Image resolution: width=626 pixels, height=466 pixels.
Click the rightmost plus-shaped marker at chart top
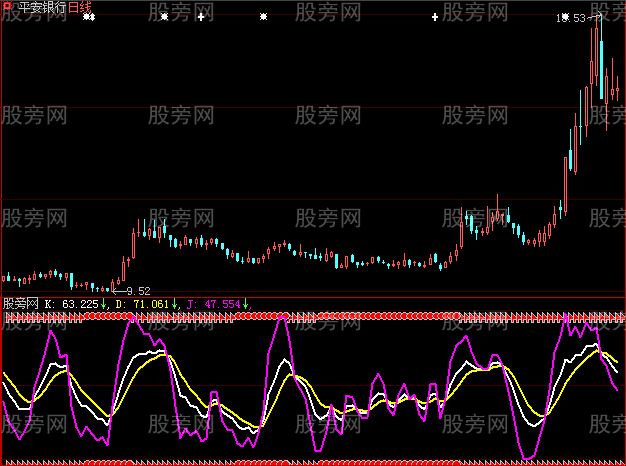(435, 18)
